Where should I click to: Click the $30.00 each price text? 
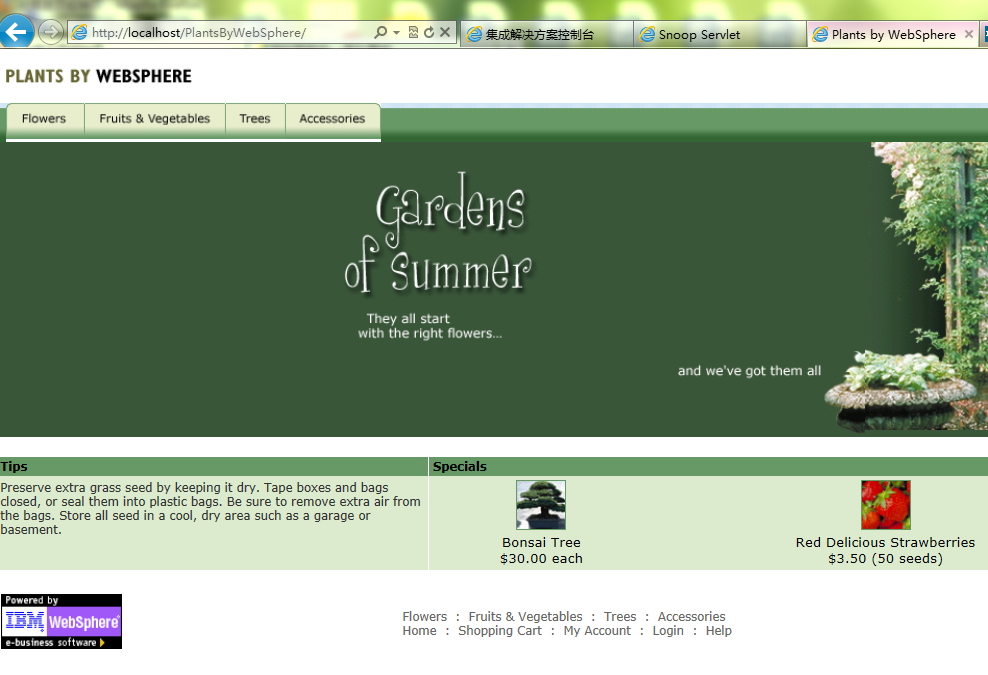click(x=541, y=559)
